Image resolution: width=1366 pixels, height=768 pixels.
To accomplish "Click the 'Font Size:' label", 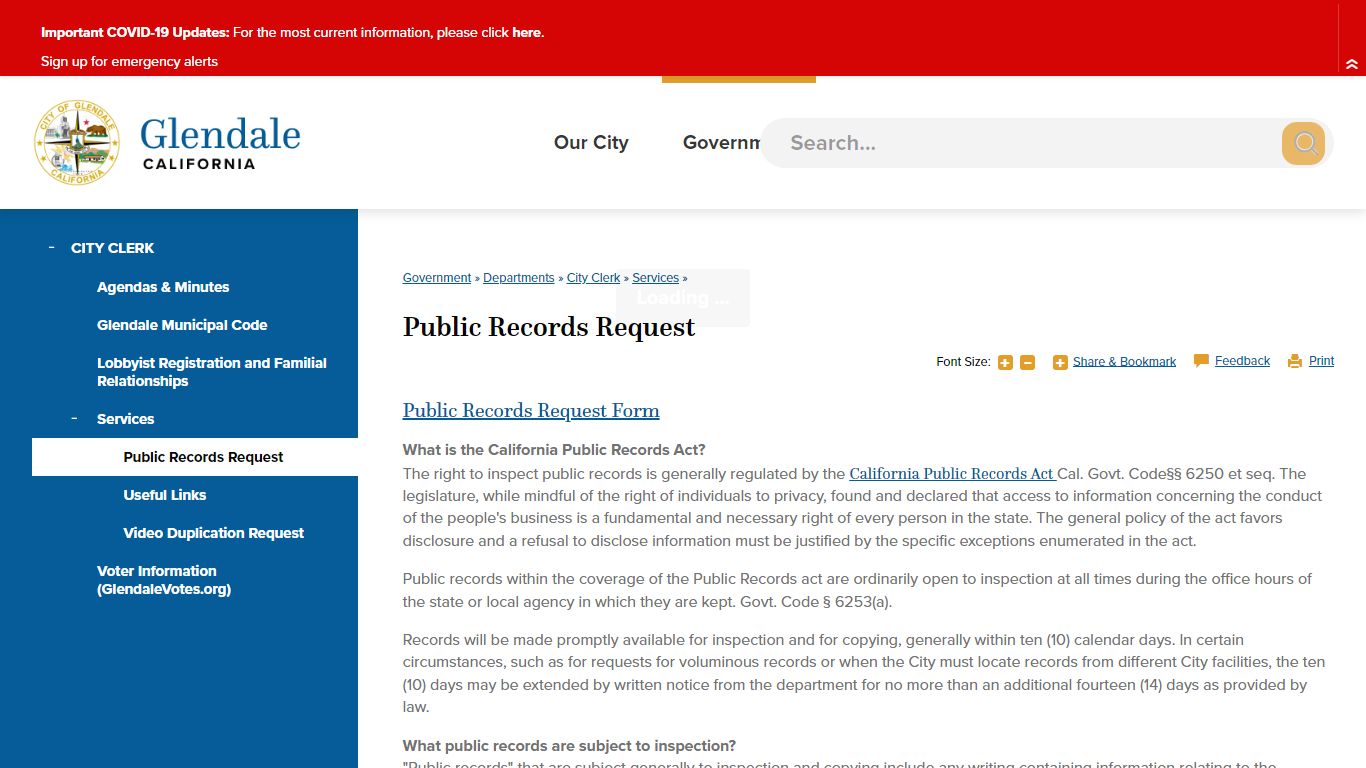I will [963, 362].
